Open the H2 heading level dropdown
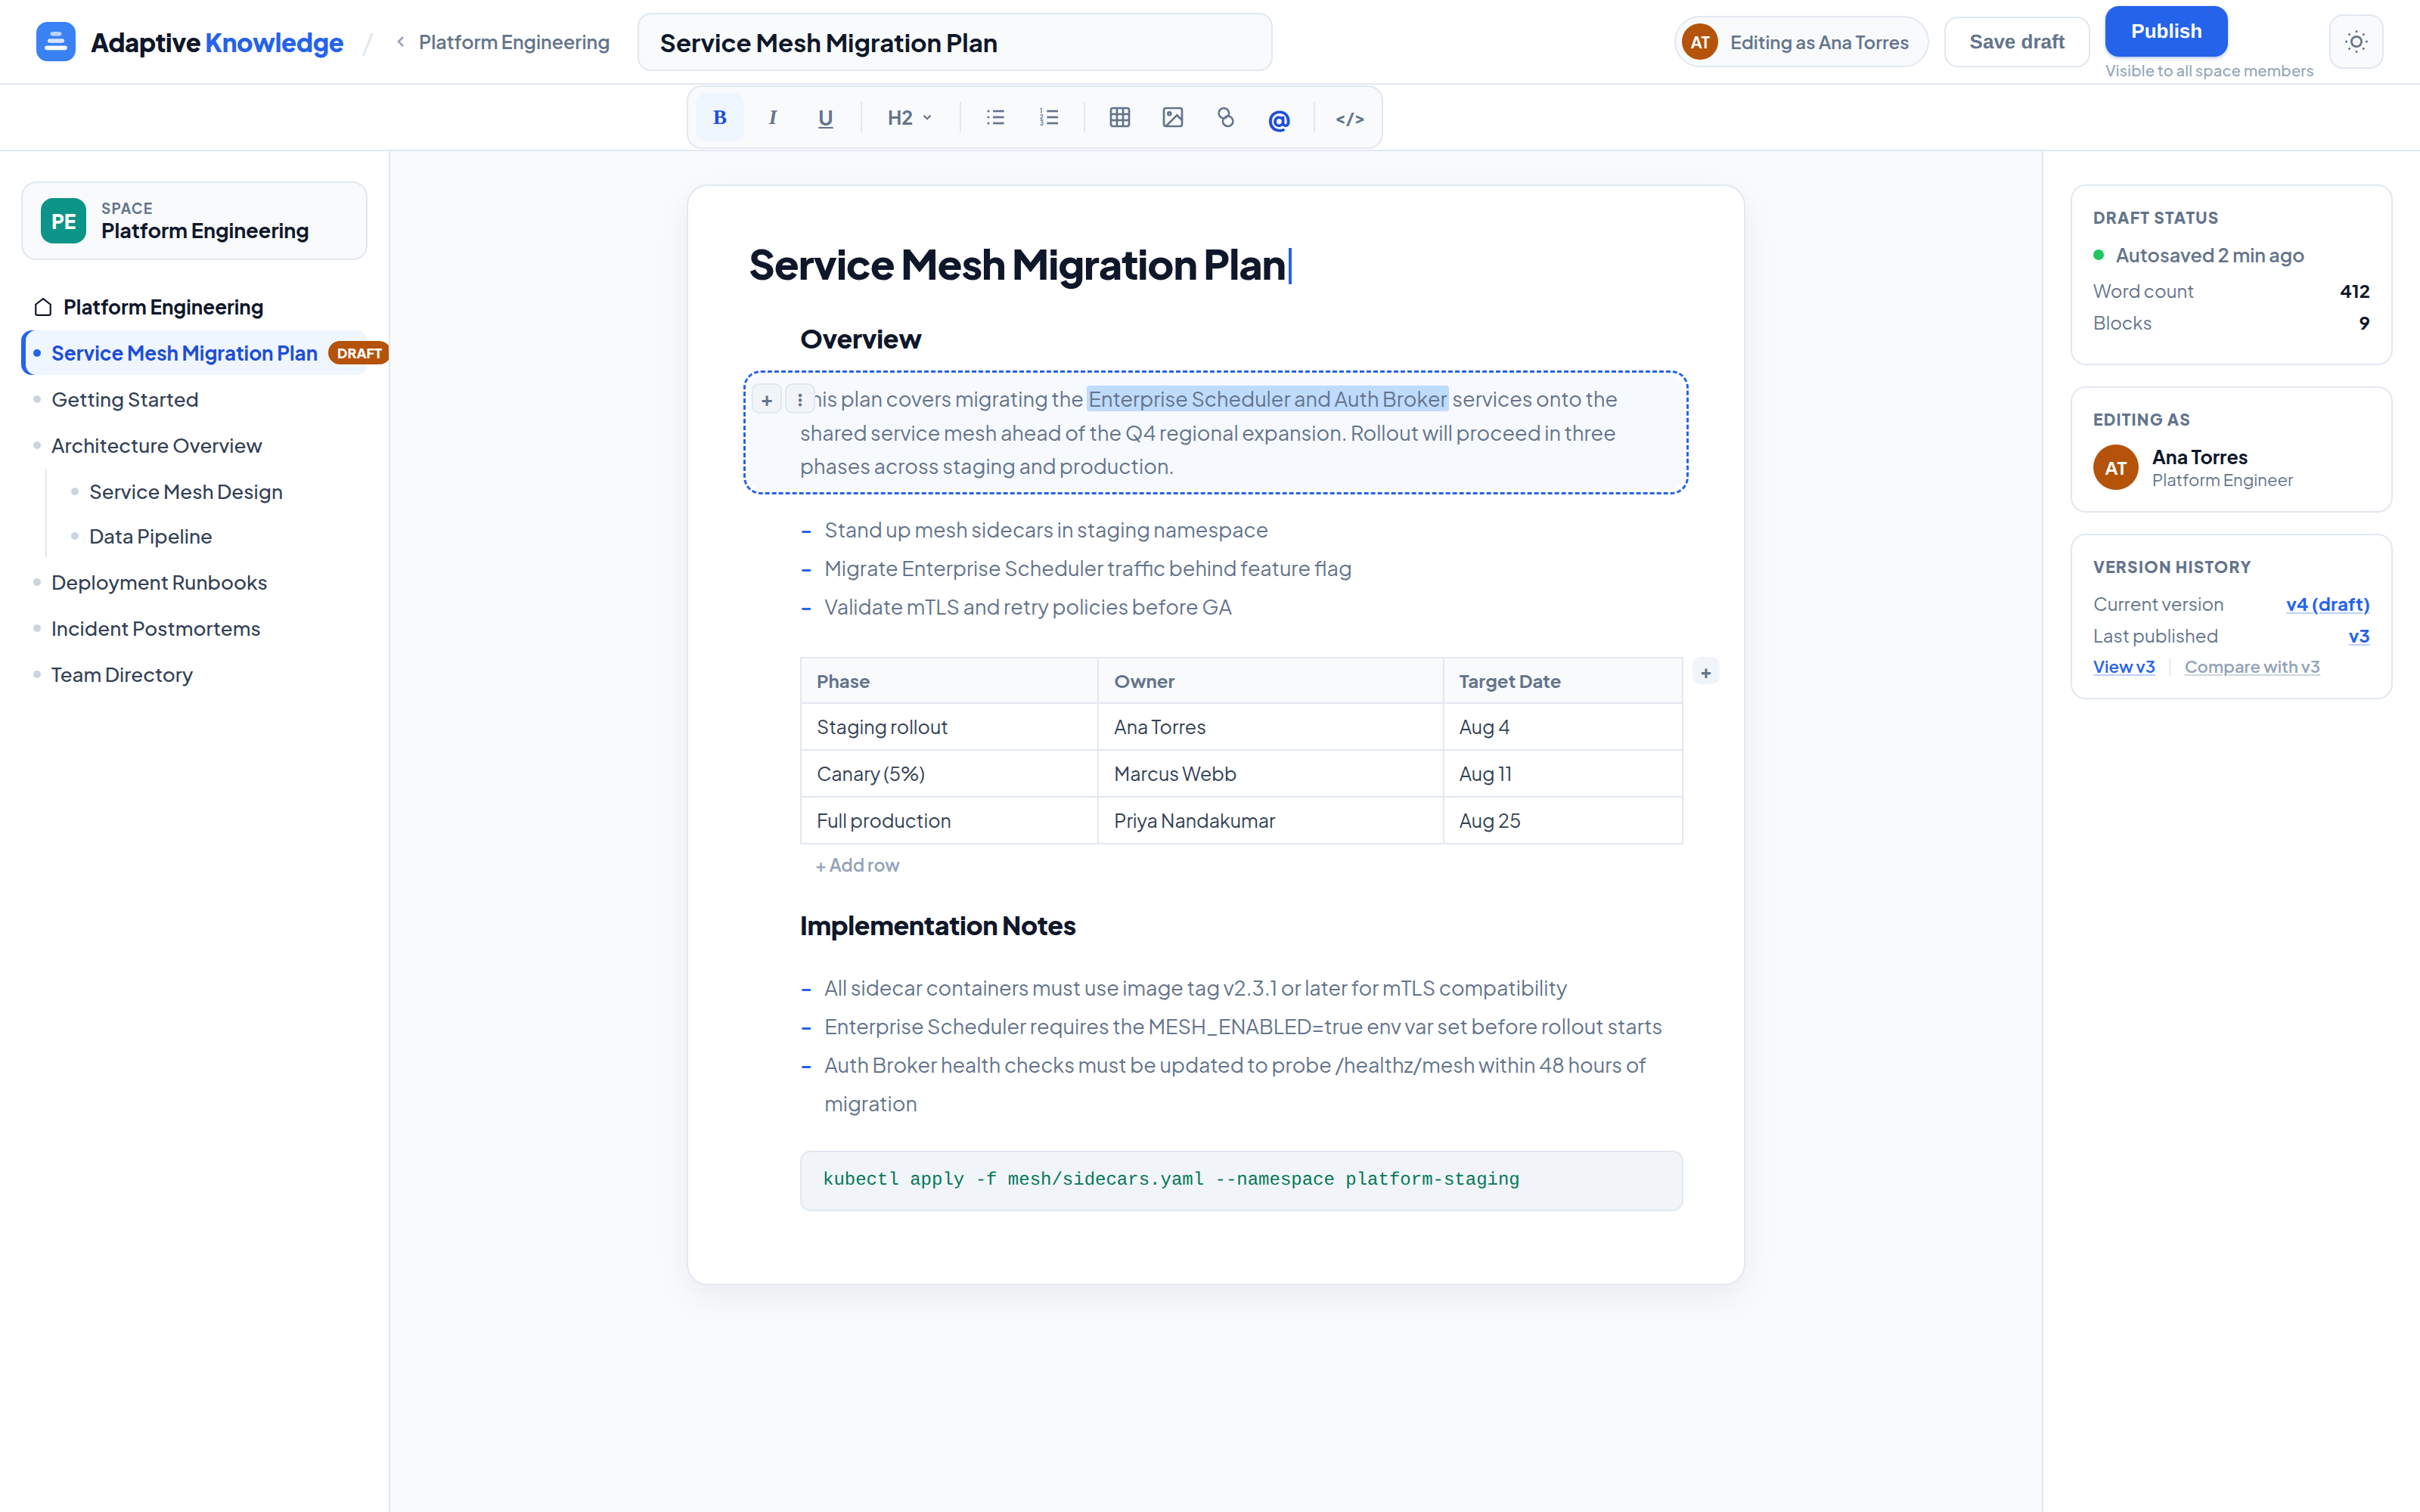This screenshot has width=2420, height=1512. (x=909, y=118)
